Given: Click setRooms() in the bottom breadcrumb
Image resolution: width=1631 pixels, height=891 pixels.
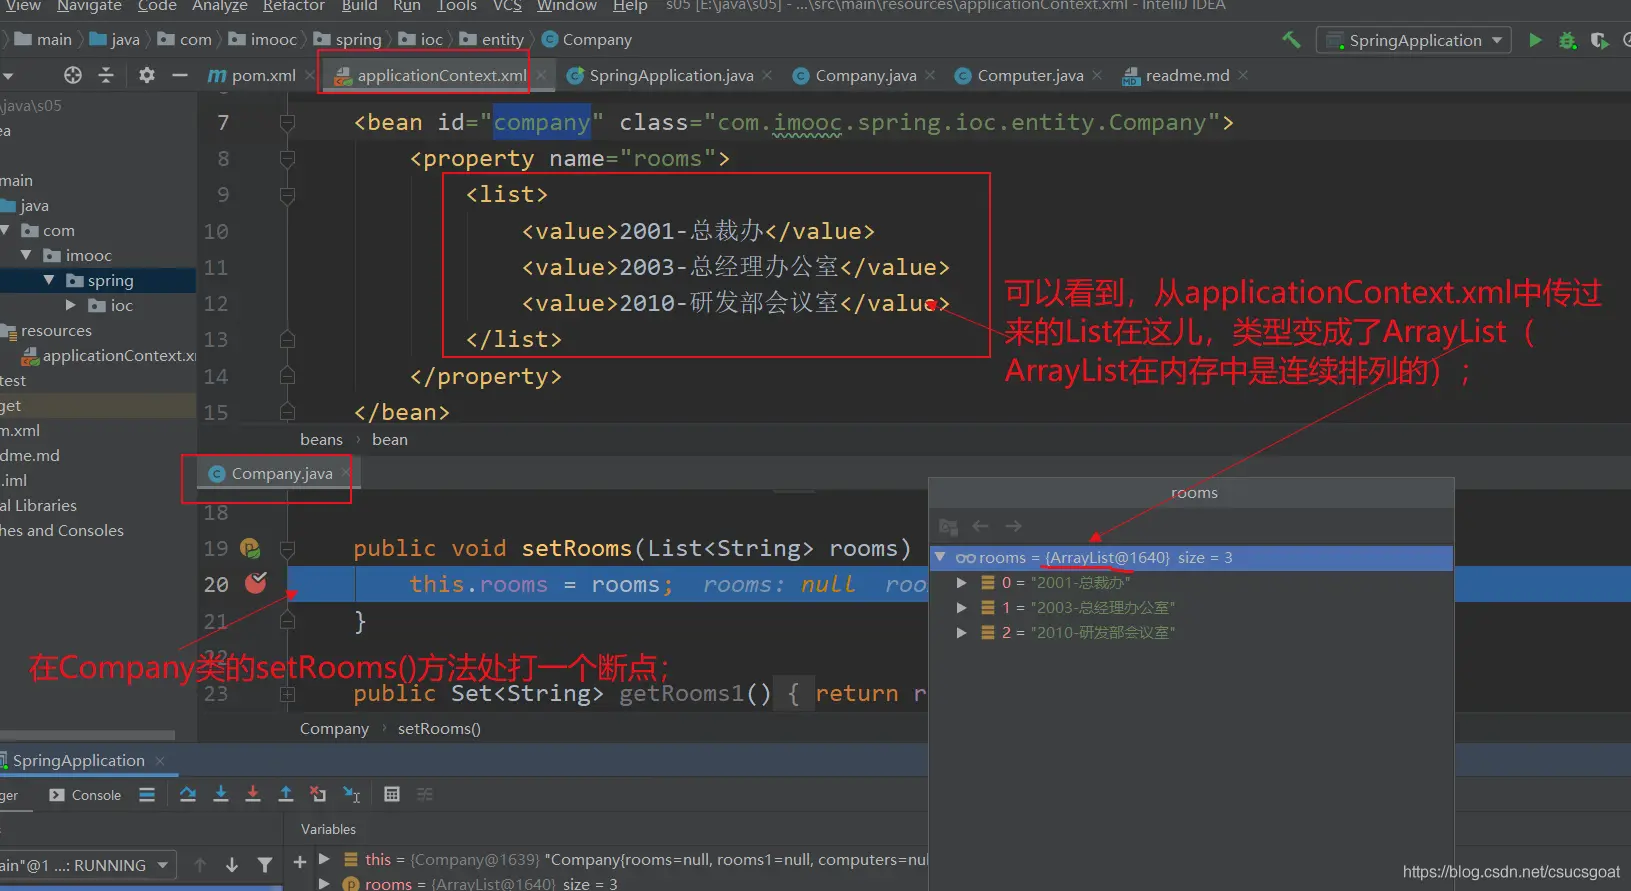Looking at the screenshot, I should (439, 728).
